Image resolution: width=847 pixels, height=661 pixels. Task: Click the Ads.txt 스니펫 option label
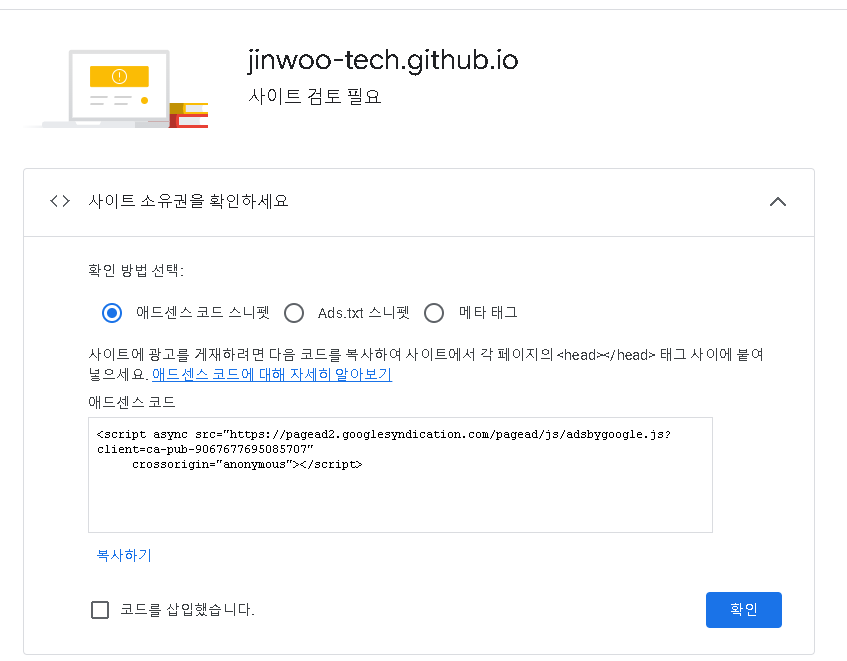coord(364,313)
